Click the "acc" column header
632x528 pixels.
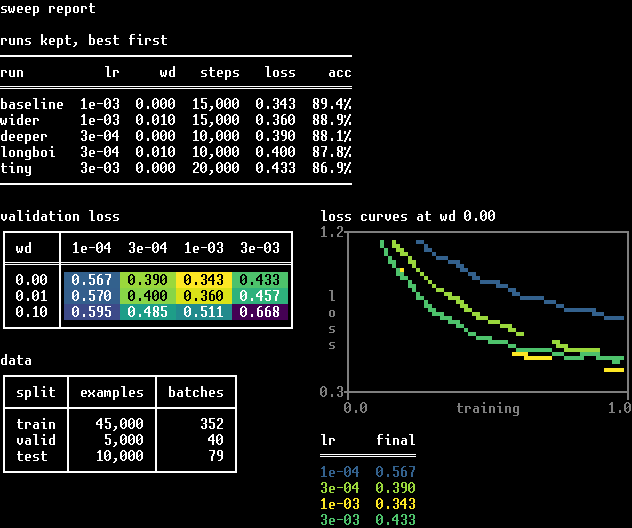340,73
